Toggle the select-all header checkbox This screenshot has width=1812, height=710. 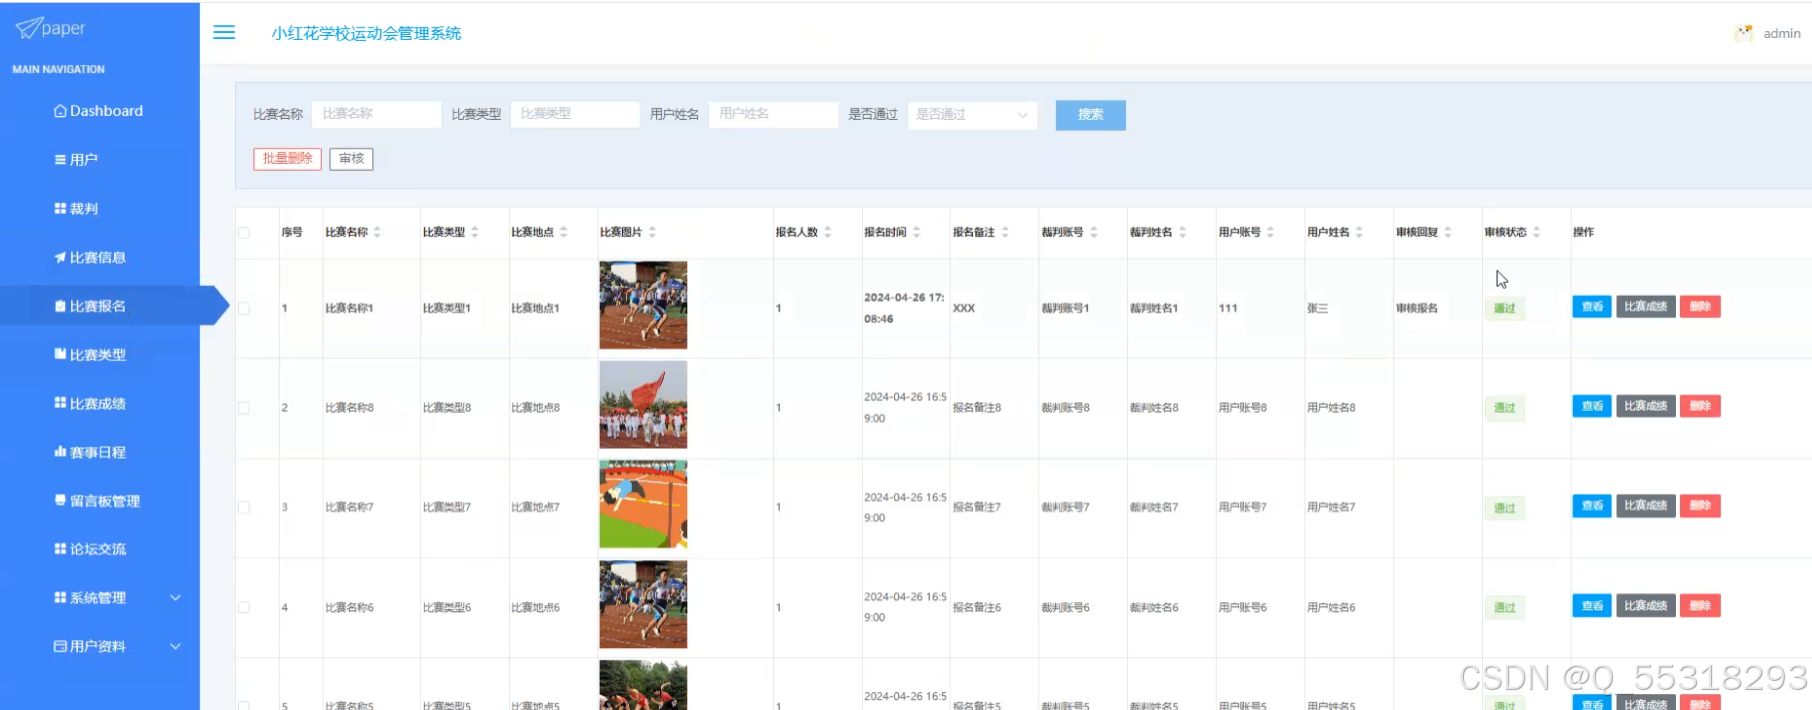[x=244, y=233]
